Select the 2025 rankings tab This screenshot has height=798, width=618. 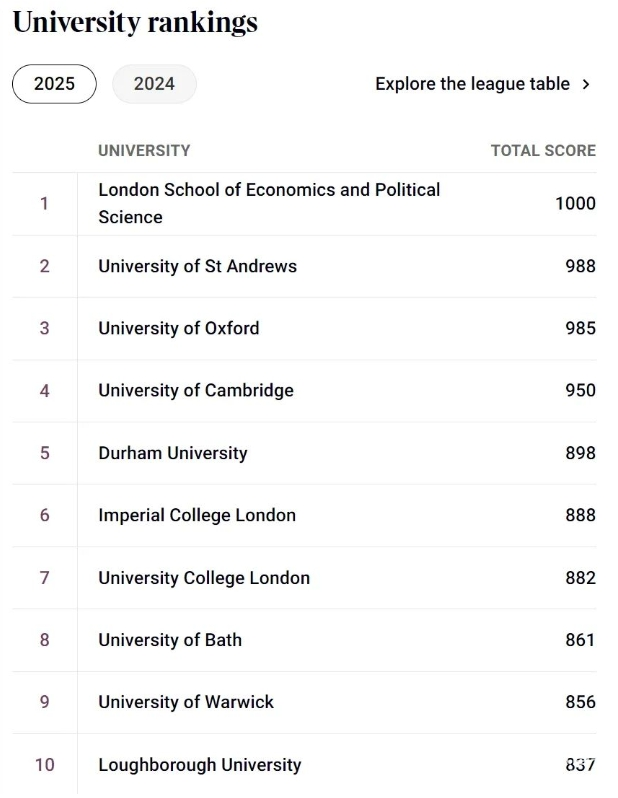click(x=54, y=84)
